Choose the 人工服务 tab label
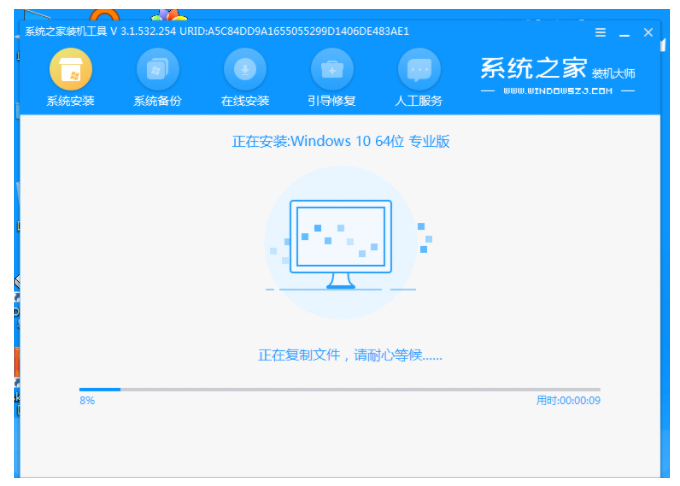Screen dimensions: 680x486 coord(418,101)
